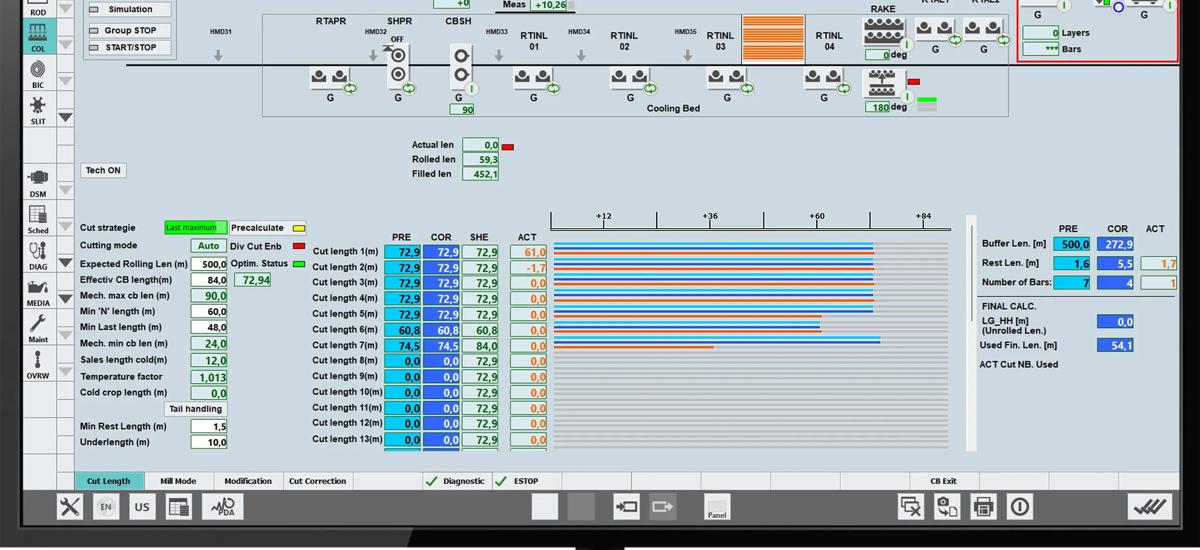The height and width of the screenshot is (550, 1200).
Task: Switch to the Modification tab
Action: coord(248,481)
